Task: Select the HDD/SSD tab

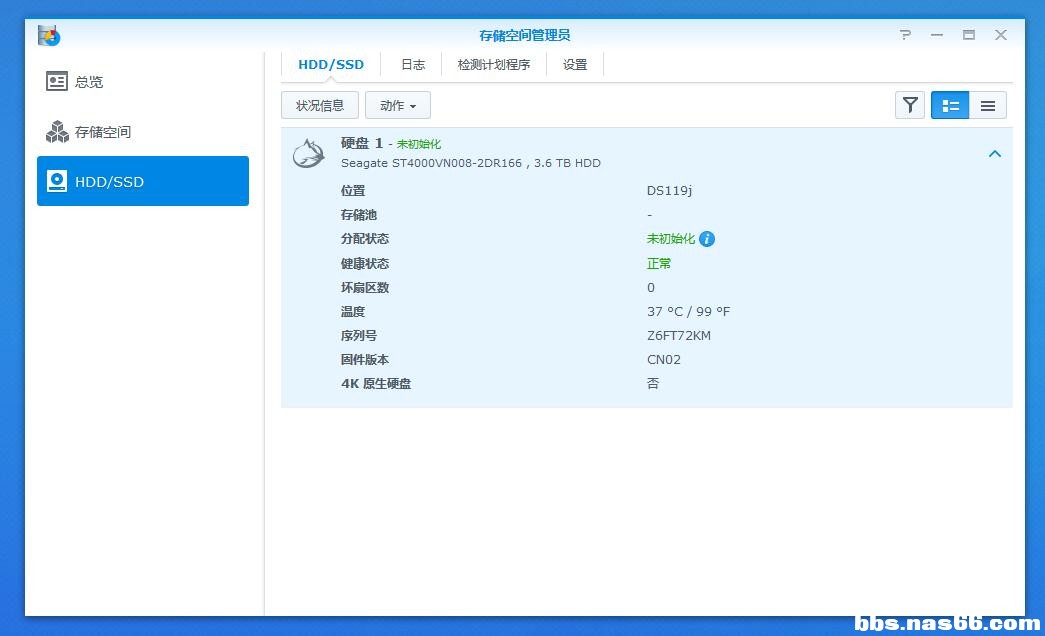Action: [331, 65]
